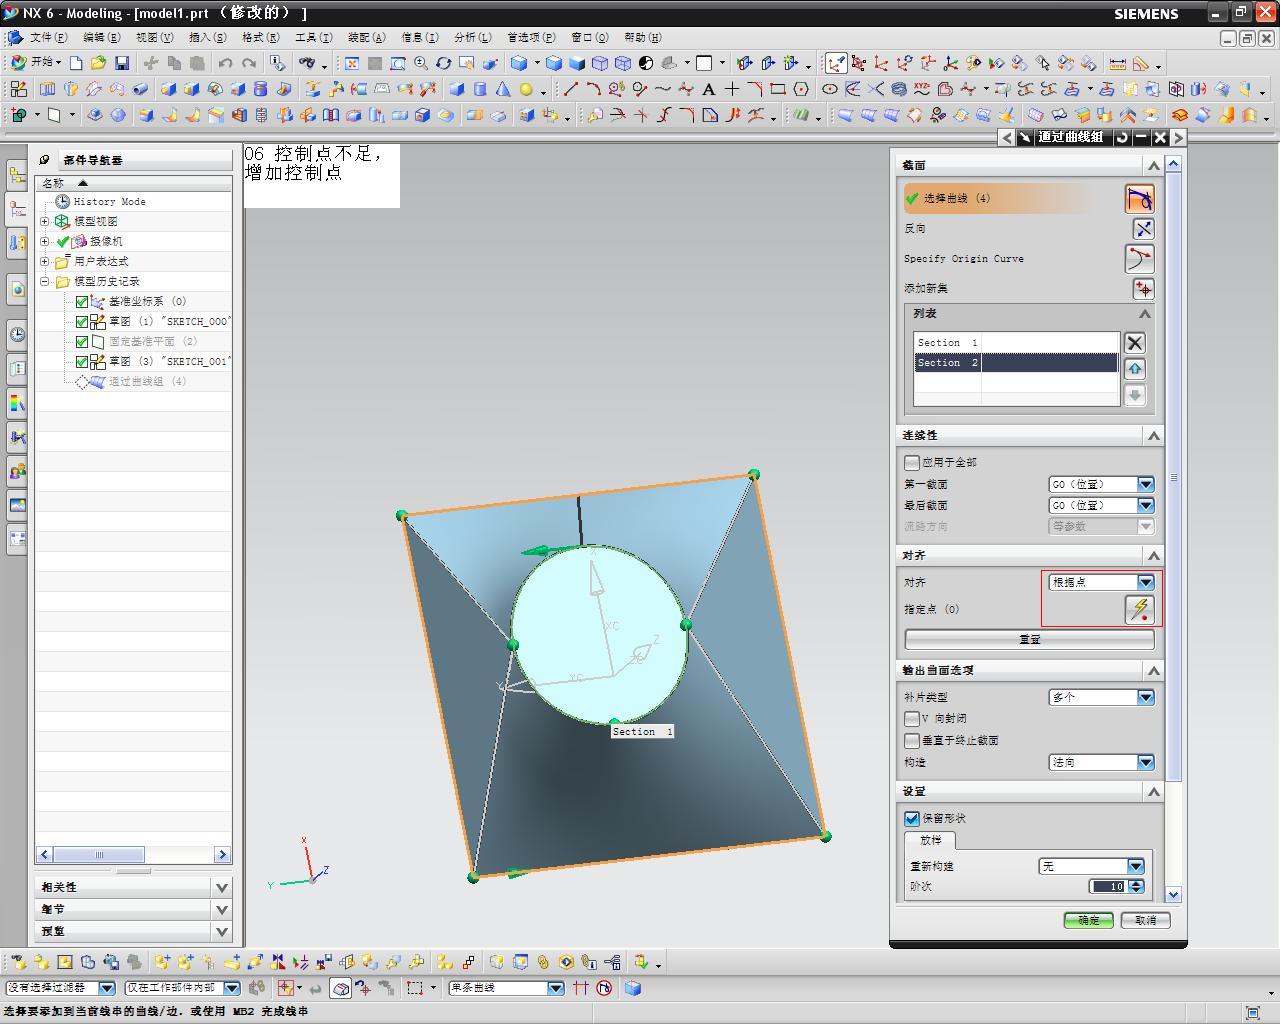Click the 阶次 degree stepper arrows
The height and width of the screenshot is (1024, 1280).
coord(1136,886)
